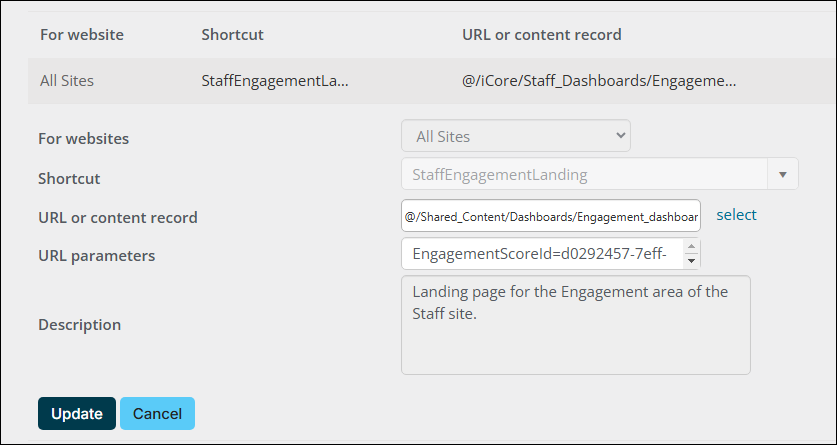
Task: Click inside the URL parameters text box
Action: (x=542, y=254)
